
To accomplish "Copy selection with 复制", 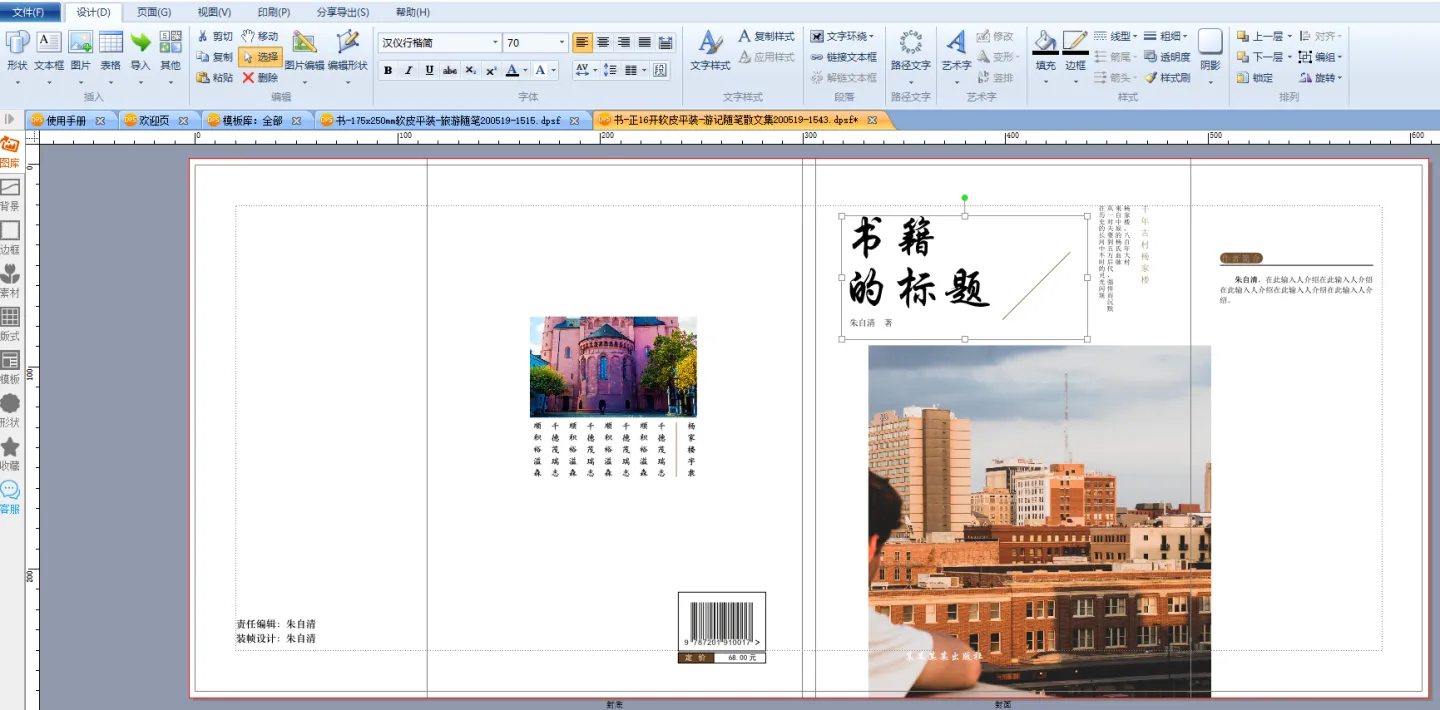I will pos(214,57).
